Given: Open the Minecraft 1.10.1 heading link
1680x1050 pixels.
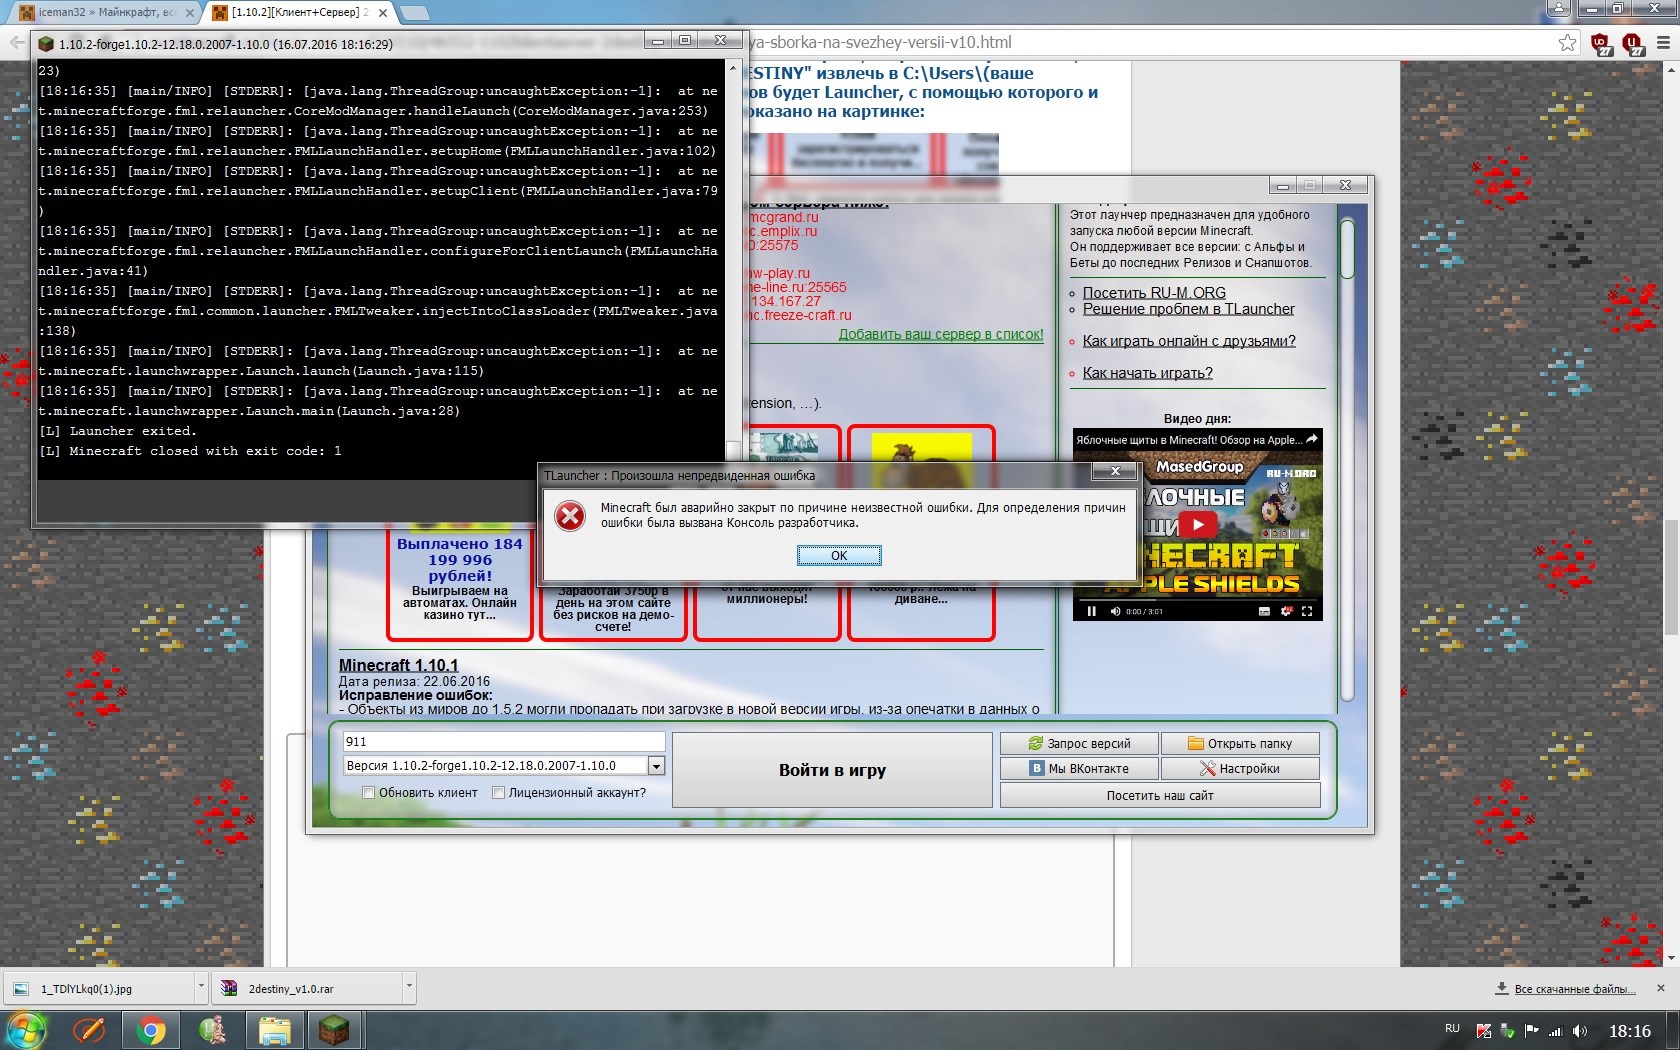Looking at the screenshot, I should (x=399, y=665).
